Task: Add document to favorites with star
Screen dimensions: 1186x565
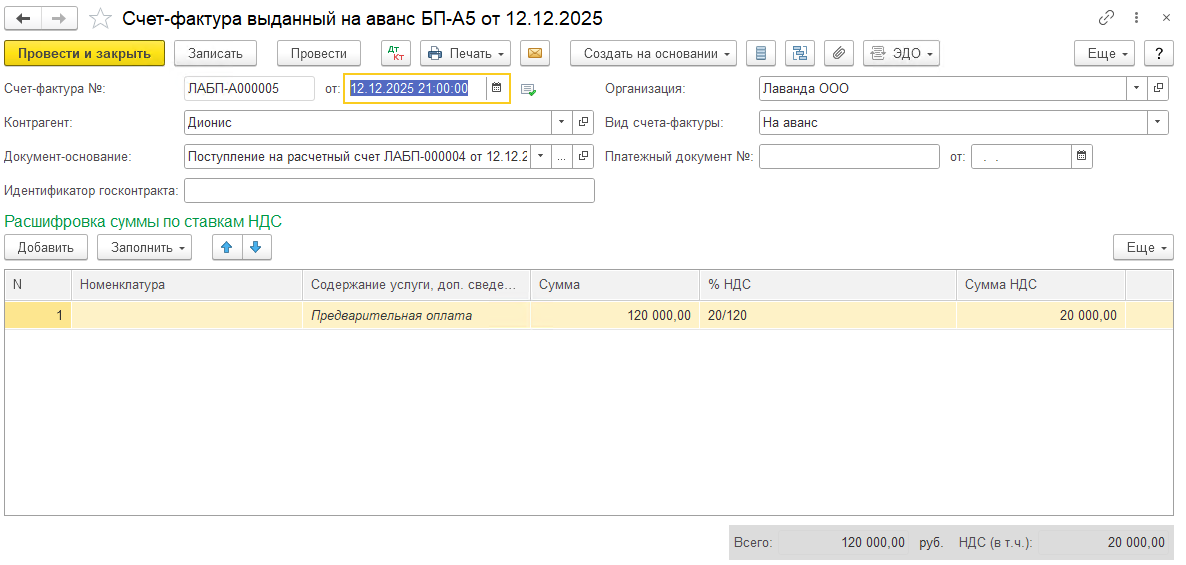Action: [101, 17]
